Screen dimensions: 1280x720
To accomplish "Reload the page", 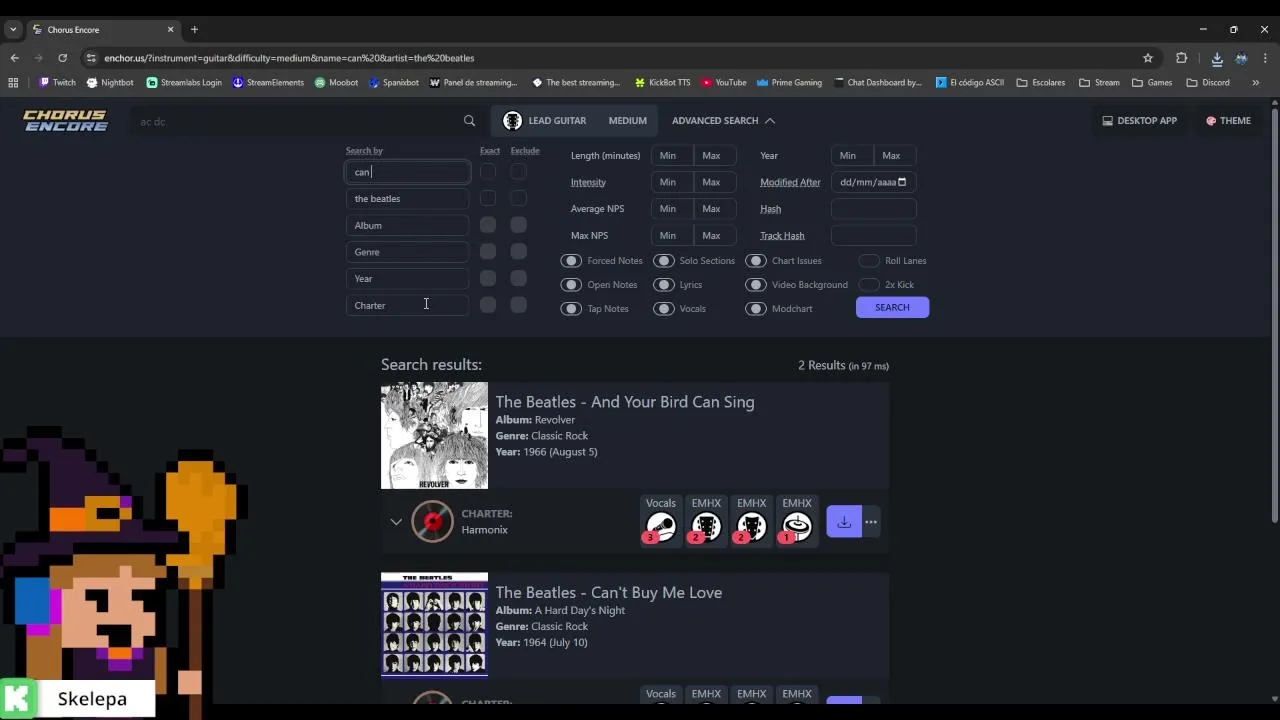I will tap(62, 58).
